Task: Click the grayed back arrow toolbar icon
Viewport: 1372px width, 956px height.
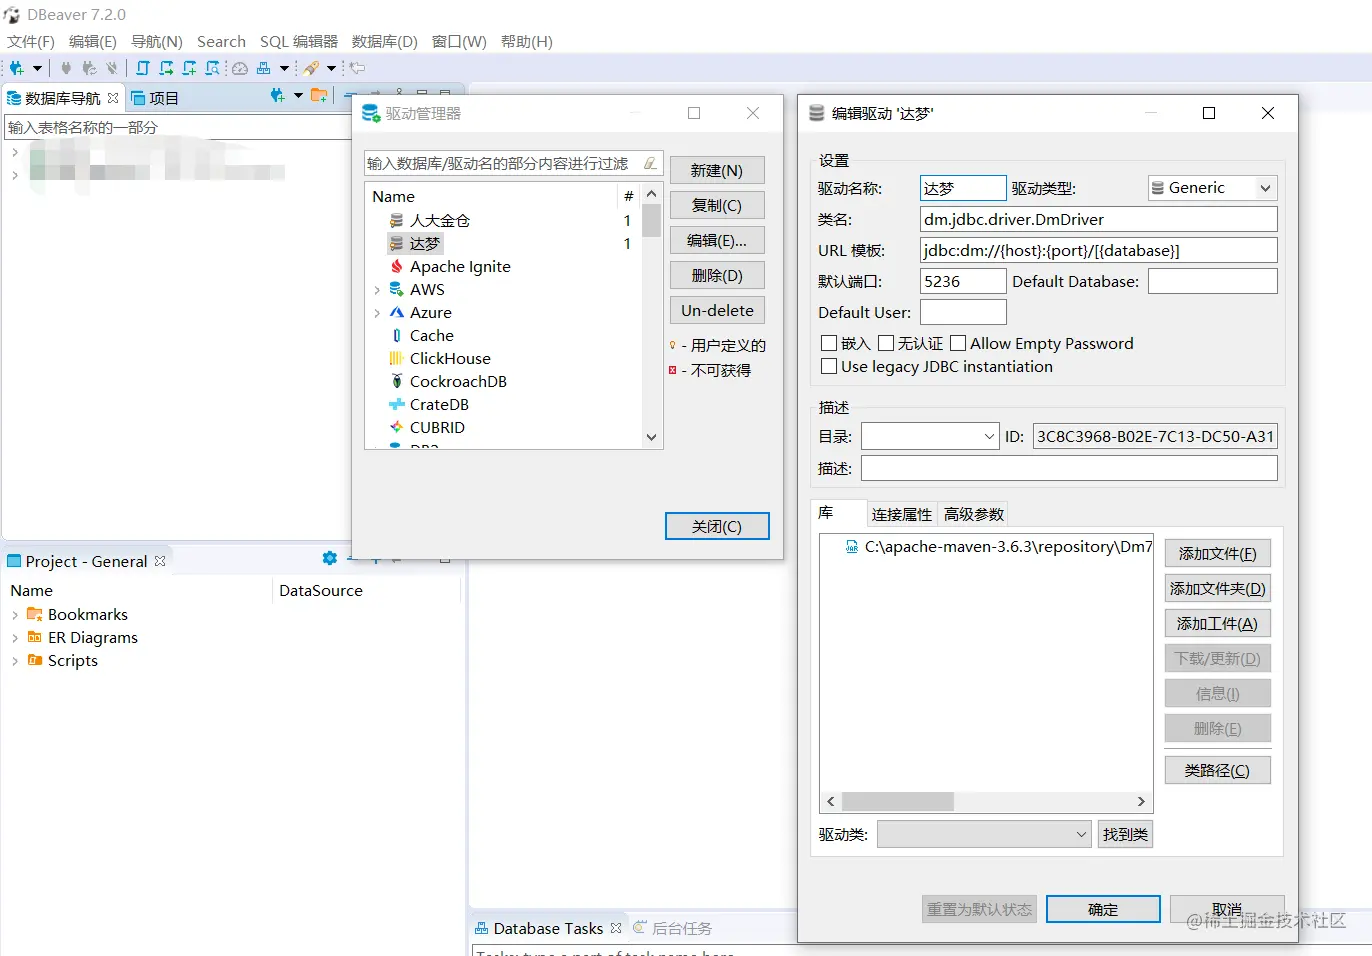Action: [357, 68]
